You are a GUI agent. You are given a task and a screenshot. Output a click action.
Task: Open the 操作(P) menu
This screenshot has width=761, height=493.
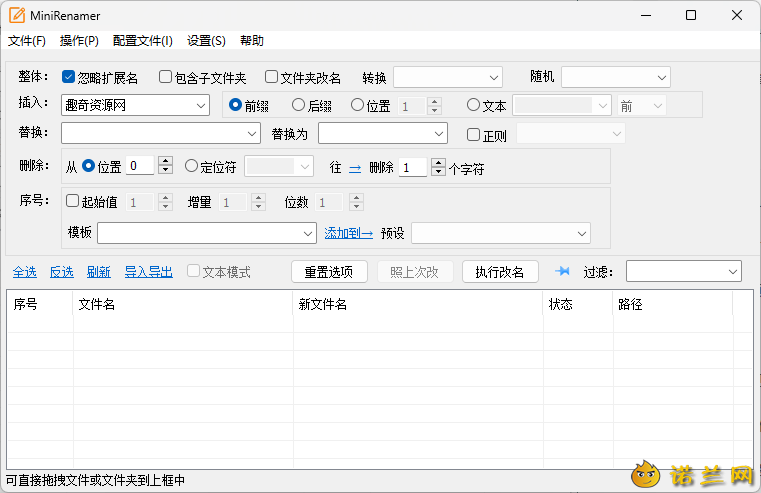click(x=79, y=41)
